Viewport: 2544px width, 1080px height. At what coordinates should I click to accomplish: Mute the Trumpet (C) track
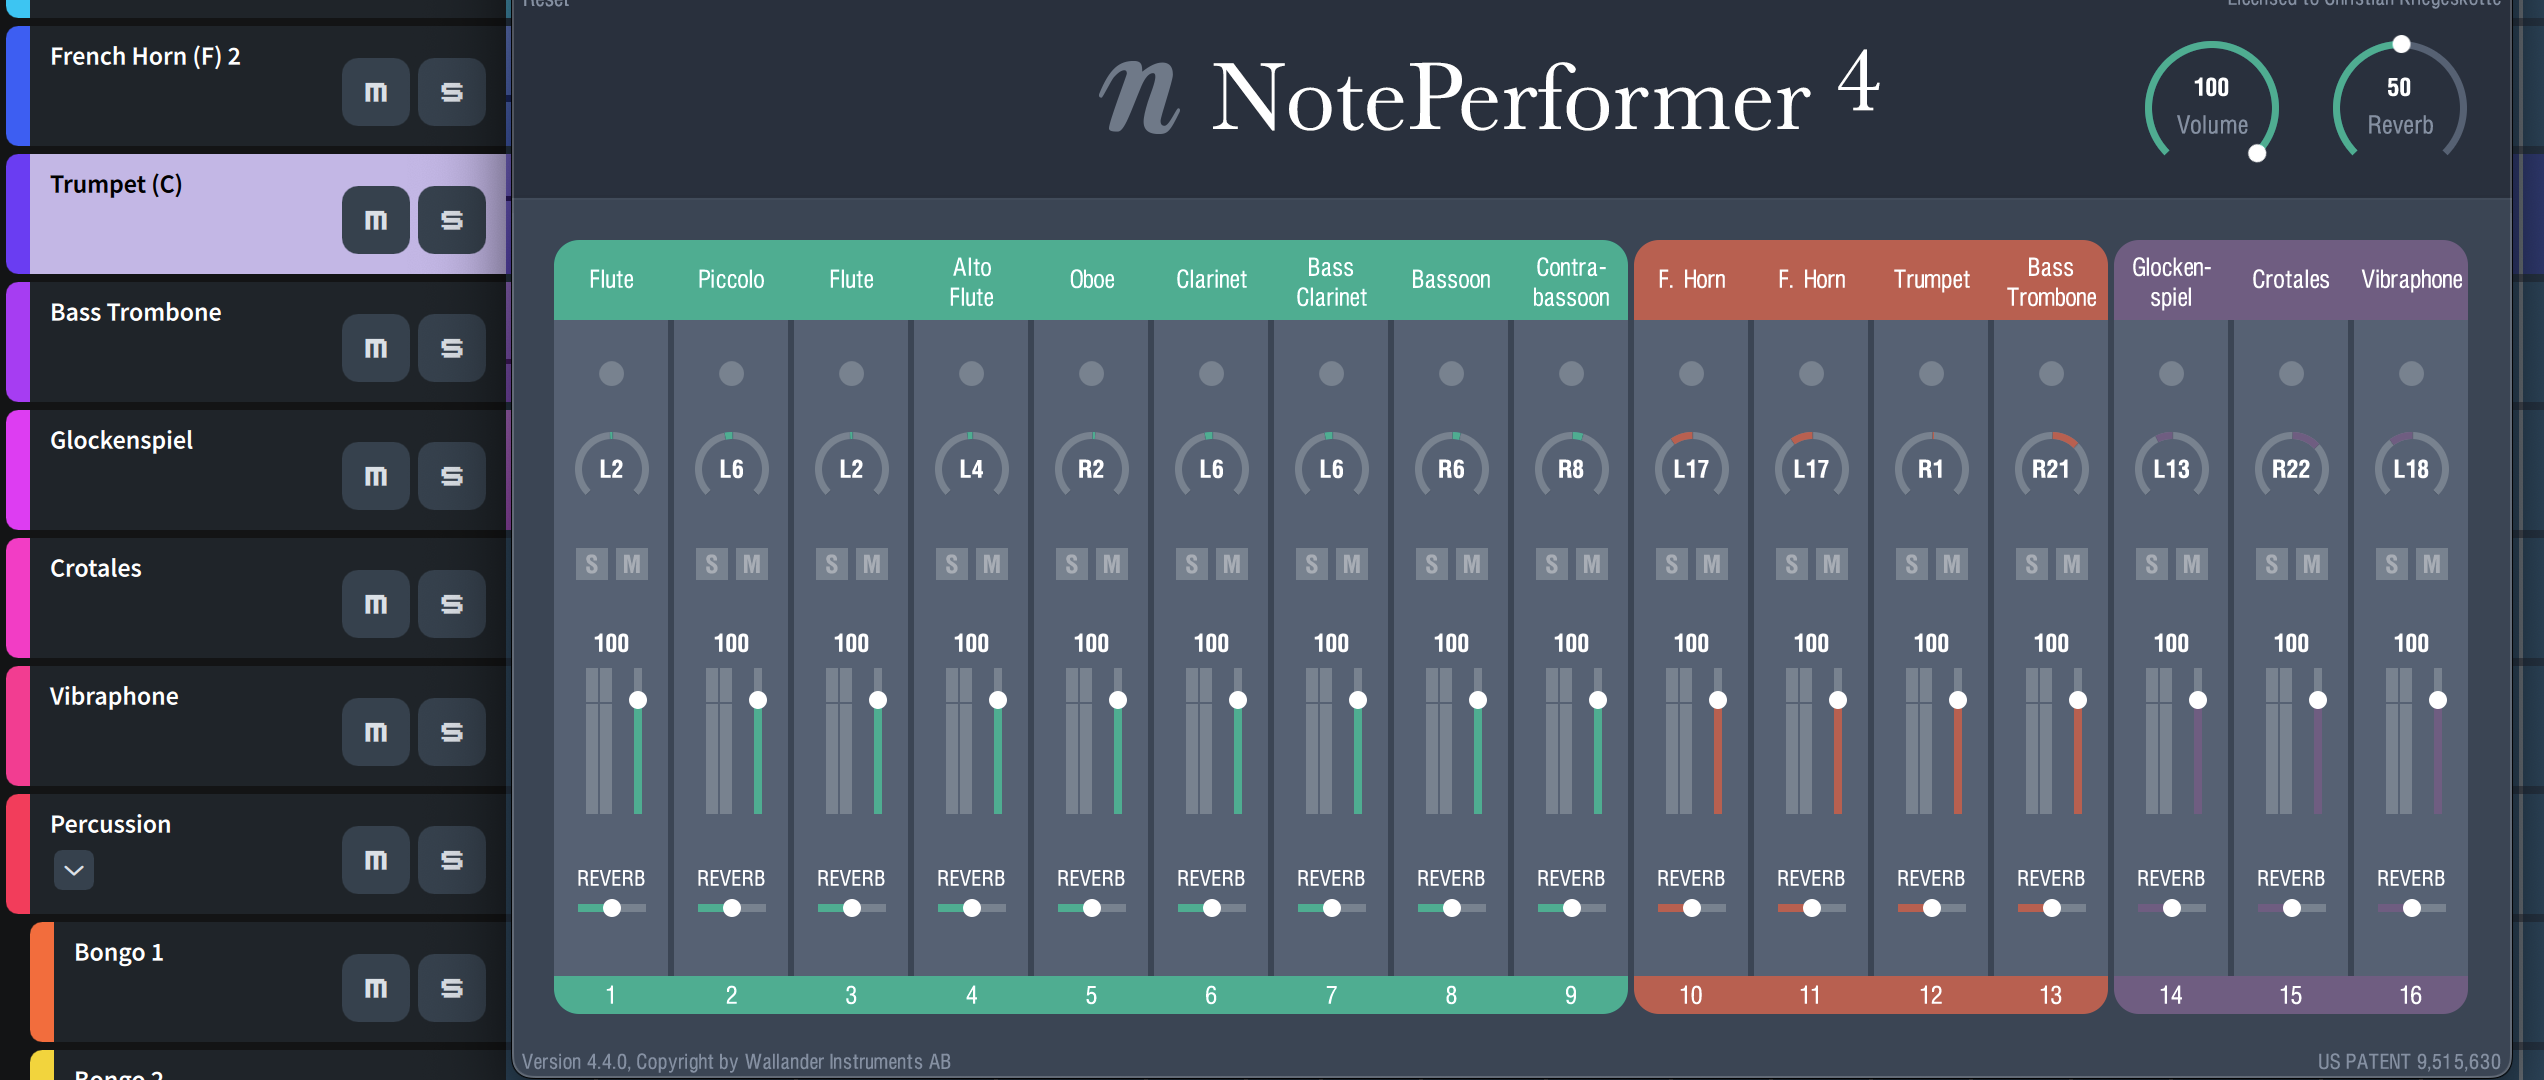click(375, 220)
